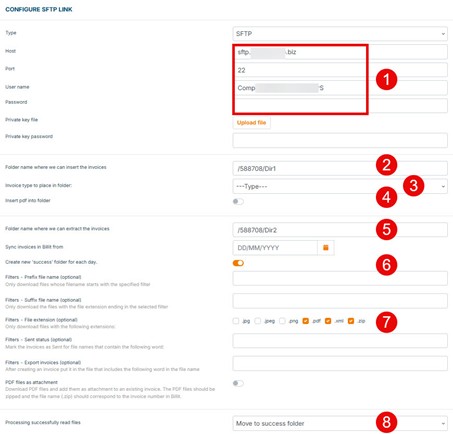Uncheck the .zip extension checkbox
453x434 pixels.
point(351,321)
